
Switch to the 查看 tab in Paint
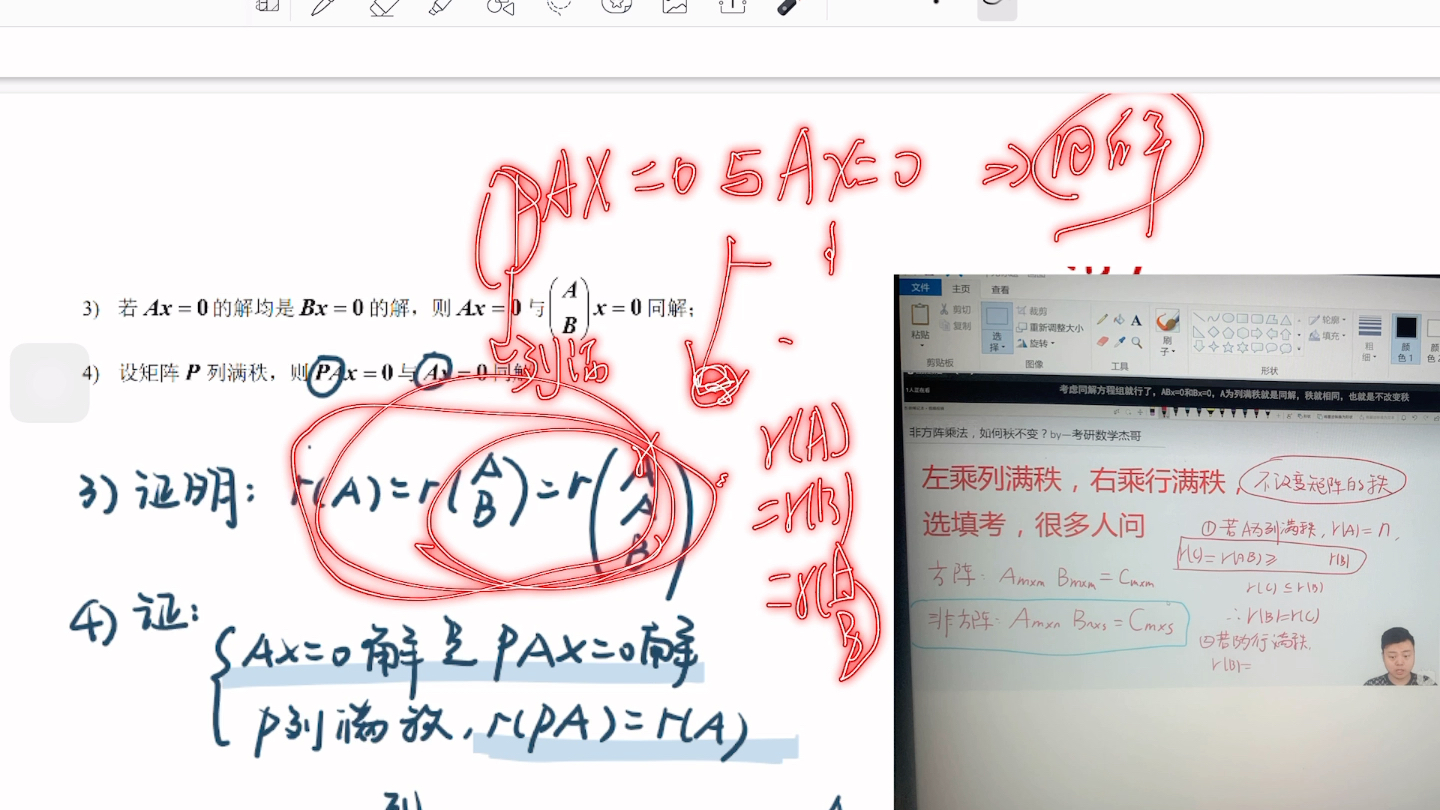[x=999, y=289]
